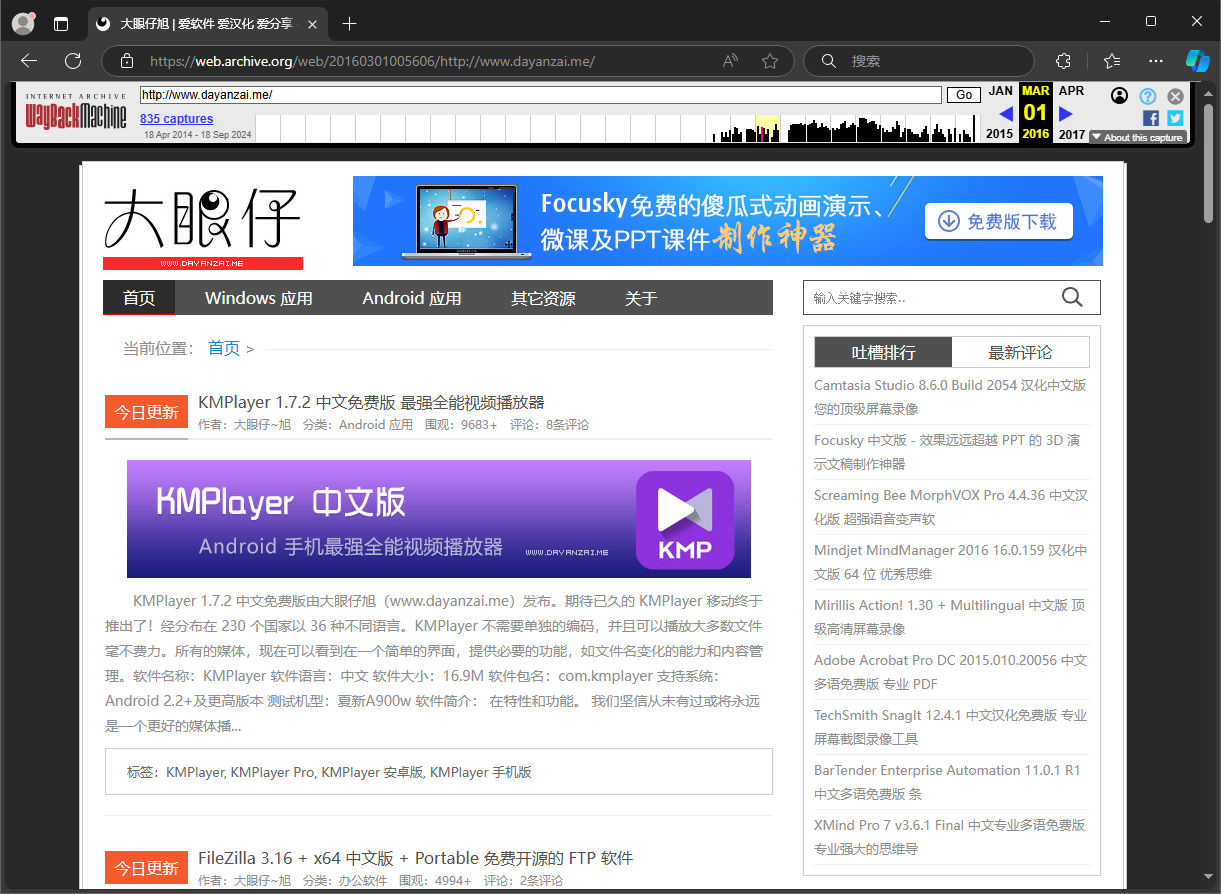Image resolution: width=1221 pixels, height=894 pixels.
Task: Open KMPlayer Pro tag link
Action: 274,772
